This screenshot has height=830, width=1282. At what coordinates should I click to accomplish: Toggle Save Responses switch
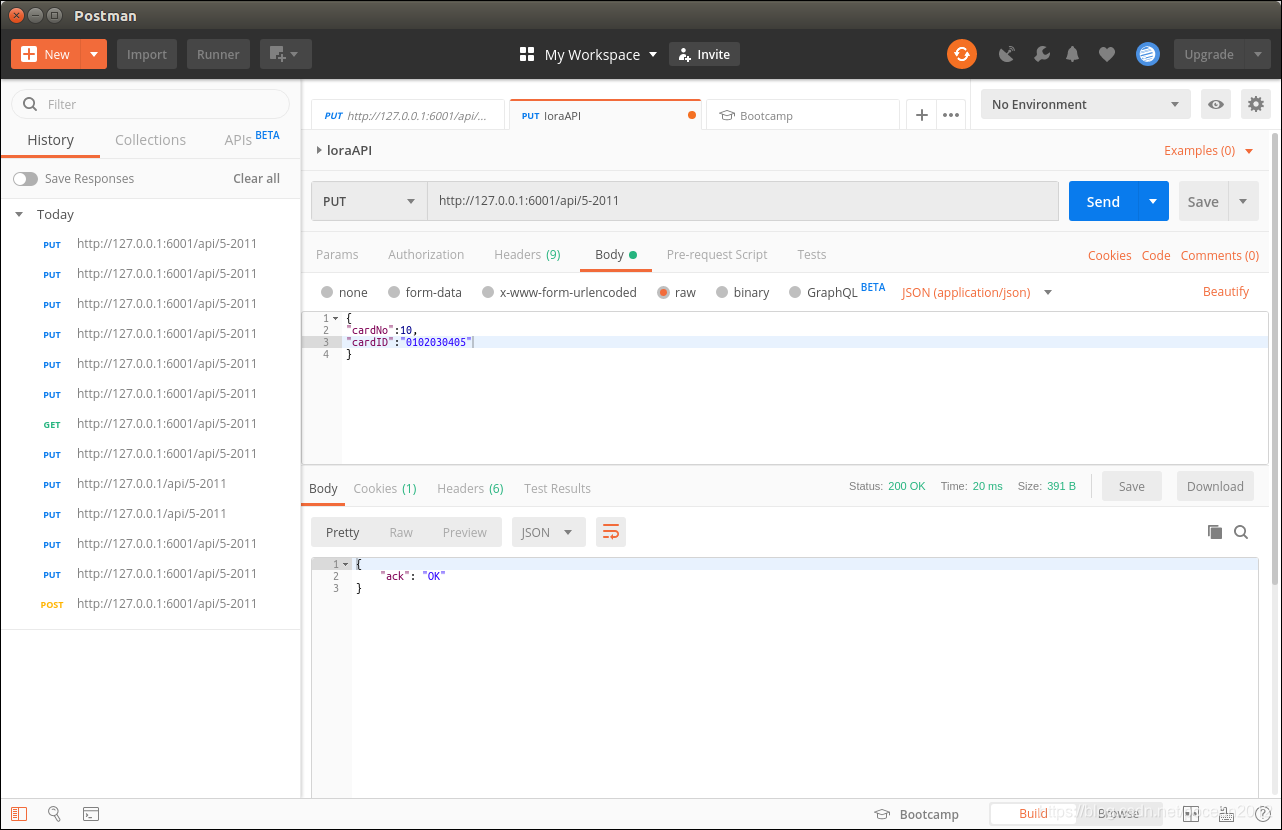tap(25, 178)
